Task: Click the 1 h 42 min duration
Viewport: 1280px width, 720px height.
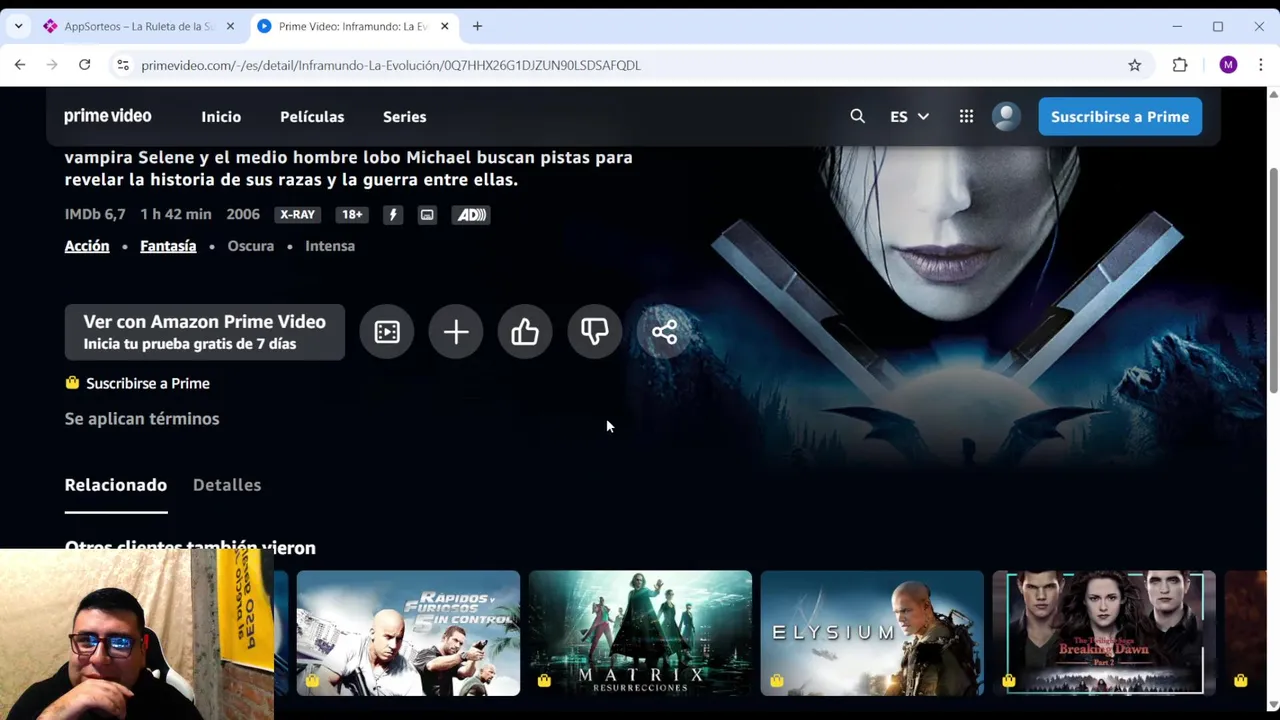Action: click(x=176, y=214)
